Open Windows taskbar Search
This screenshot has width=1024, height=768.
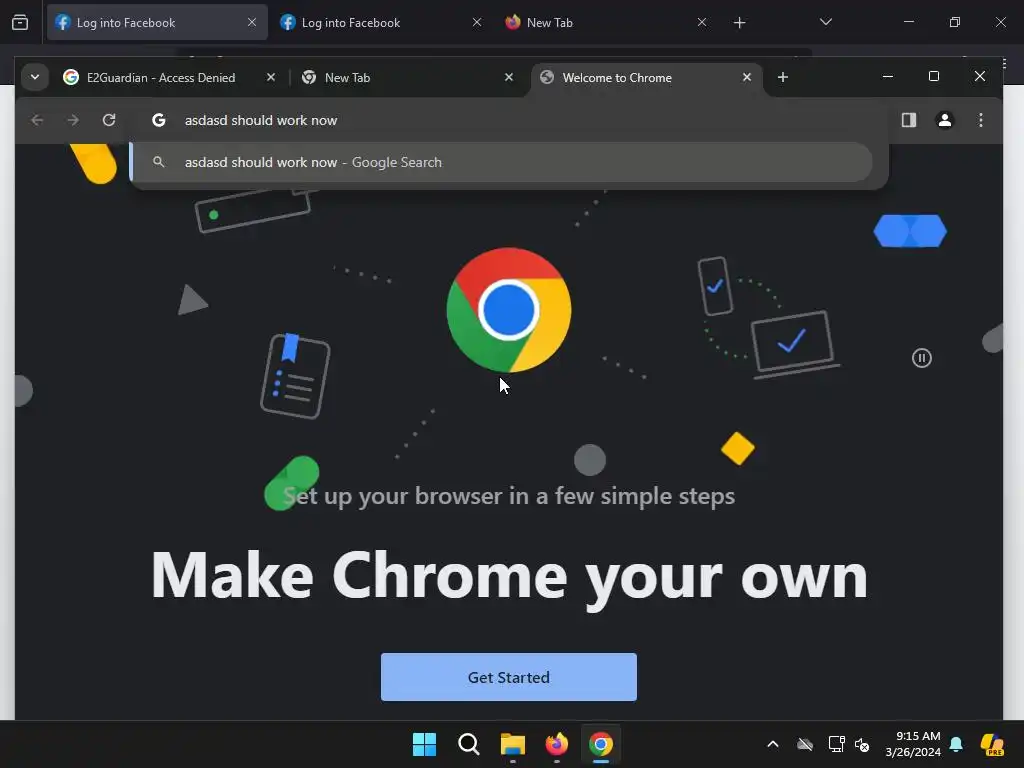click(x=468, y=744)
